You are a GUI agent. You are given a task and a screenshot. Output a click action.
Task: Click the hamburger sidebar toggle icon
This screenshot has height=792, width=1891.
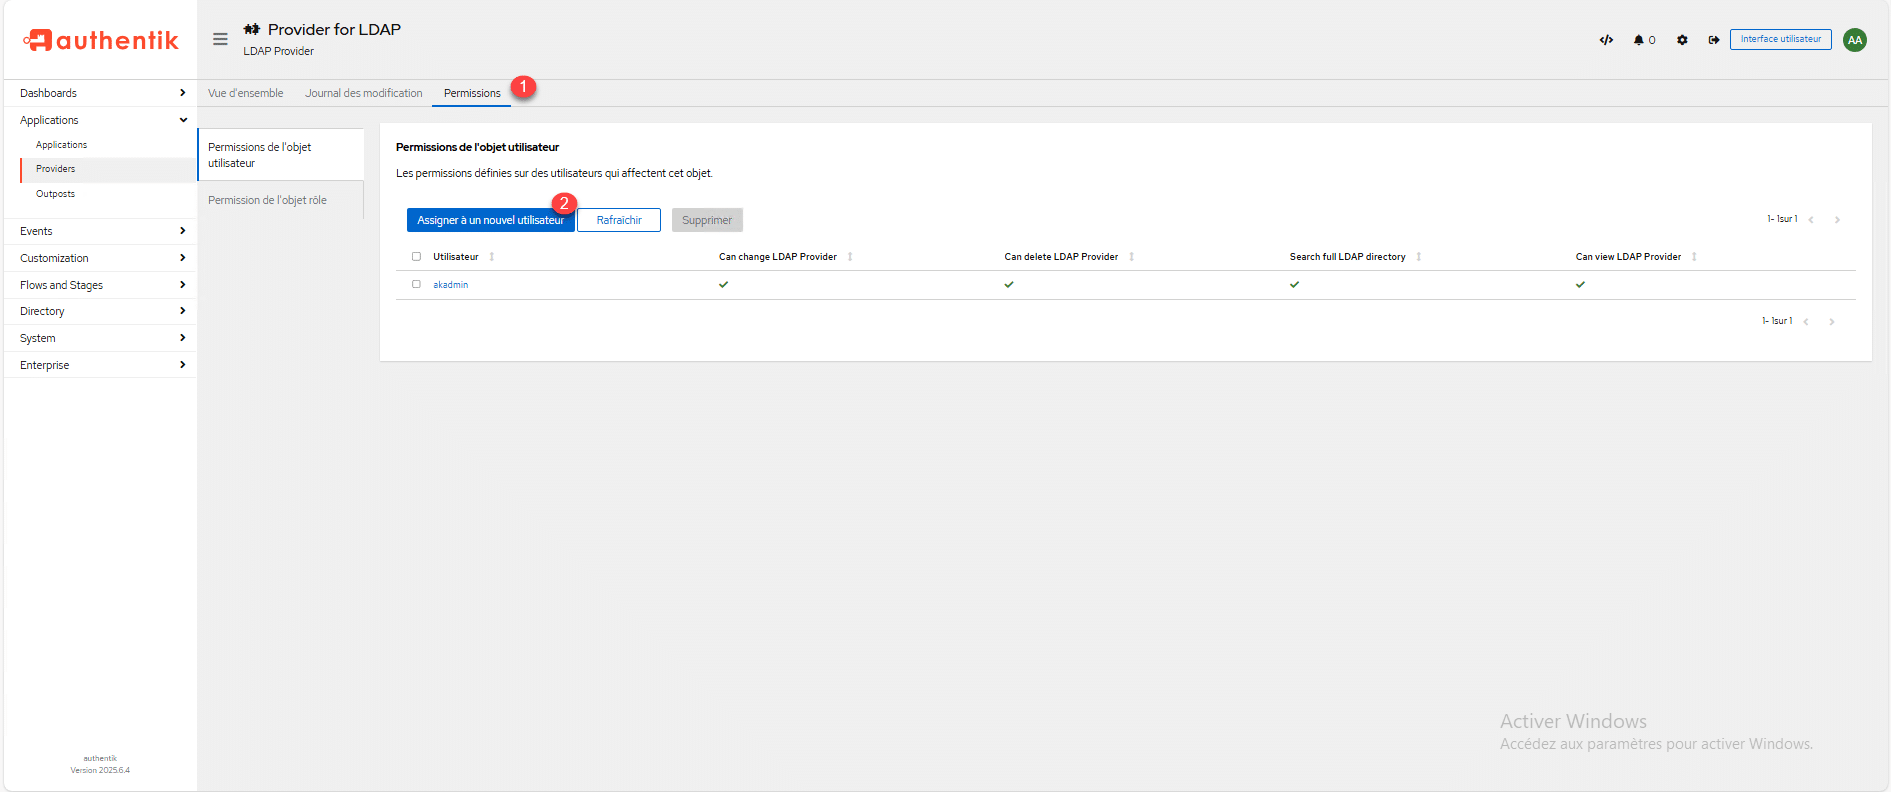[220, 39]
